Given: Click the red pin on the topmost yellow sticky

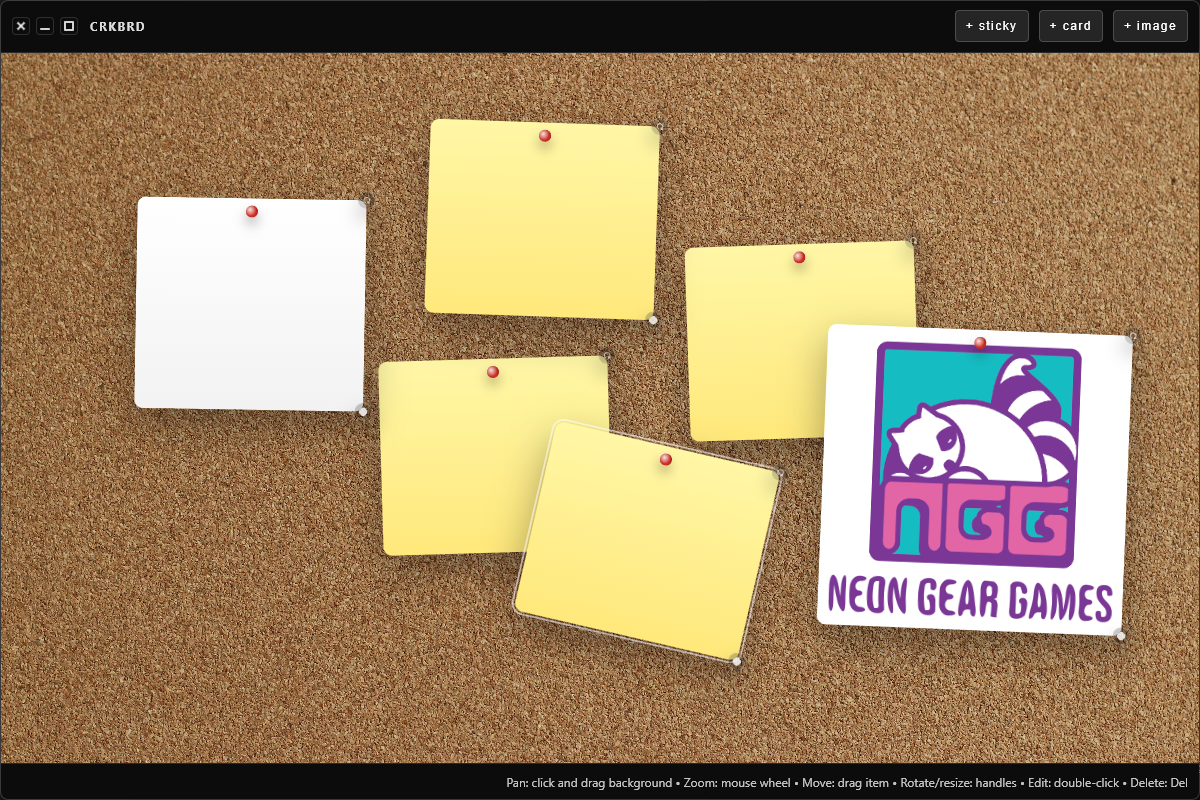Looking at the screenshot, I should coord(545,135).
